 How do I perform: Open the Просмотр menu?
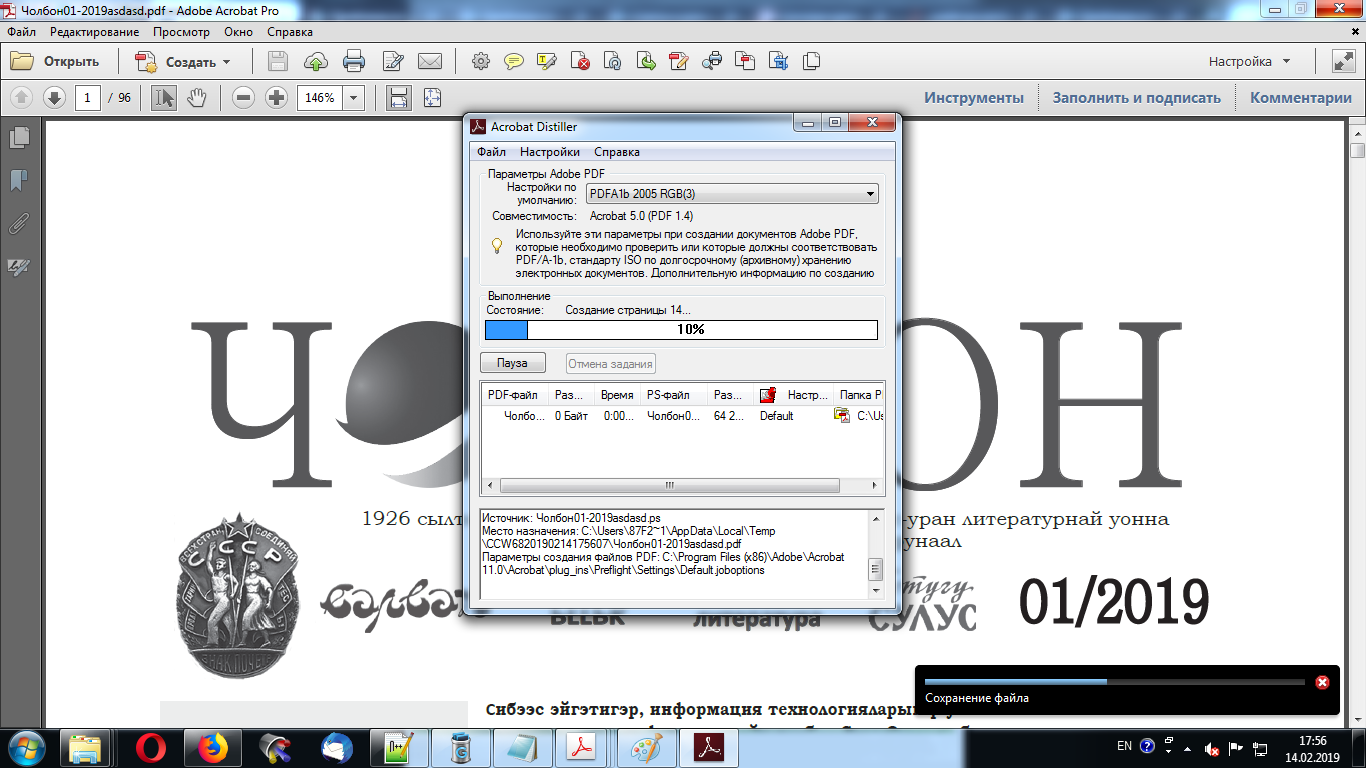point(181,32)
